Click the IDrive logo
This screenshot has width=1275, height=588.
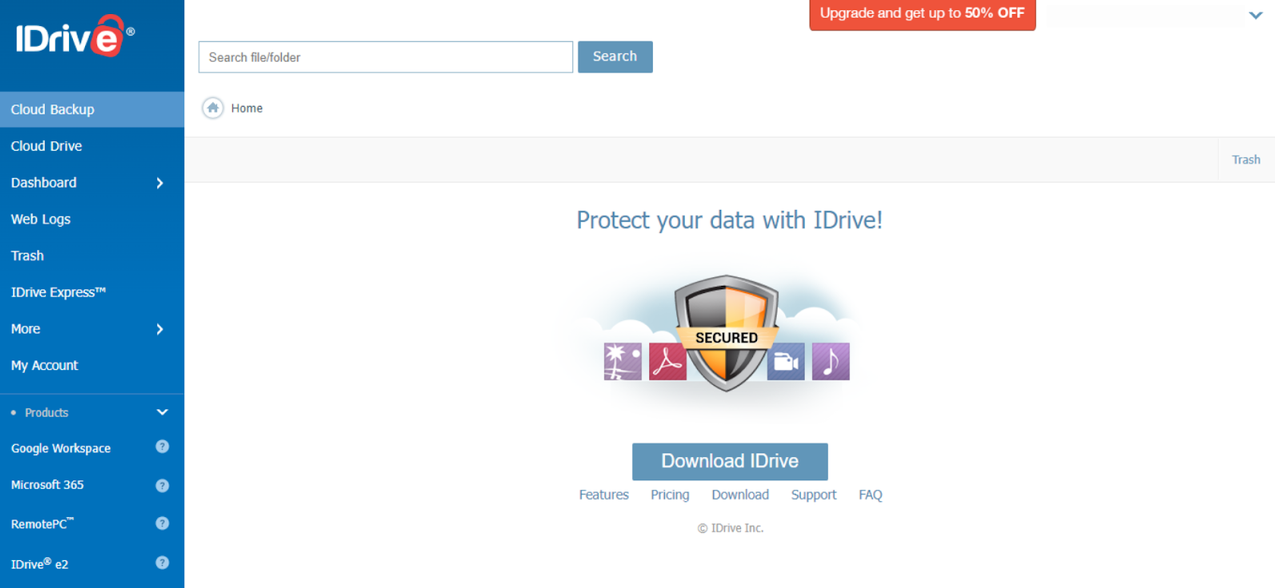point(75,36)
